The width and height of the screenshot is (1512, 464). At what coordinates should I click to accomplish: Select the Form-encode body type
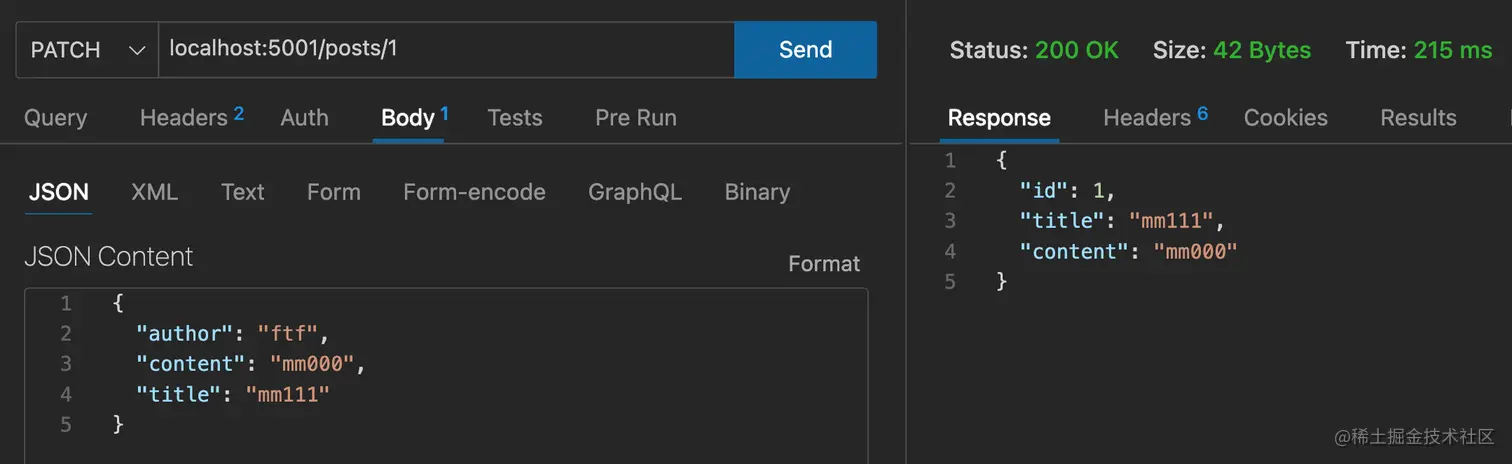pyautogui.click(x=474, y=192)
